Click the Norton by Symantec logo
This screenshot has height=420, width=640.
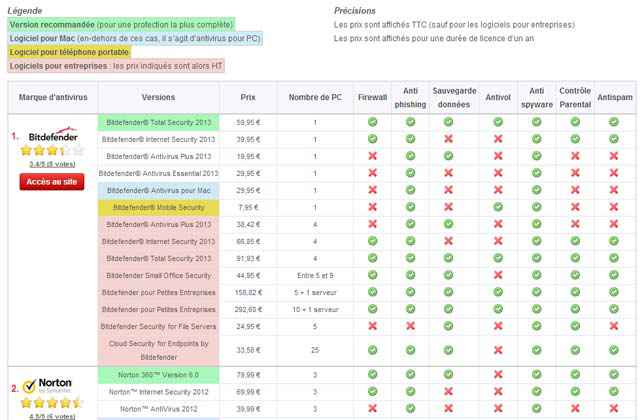tap(47, 385)
